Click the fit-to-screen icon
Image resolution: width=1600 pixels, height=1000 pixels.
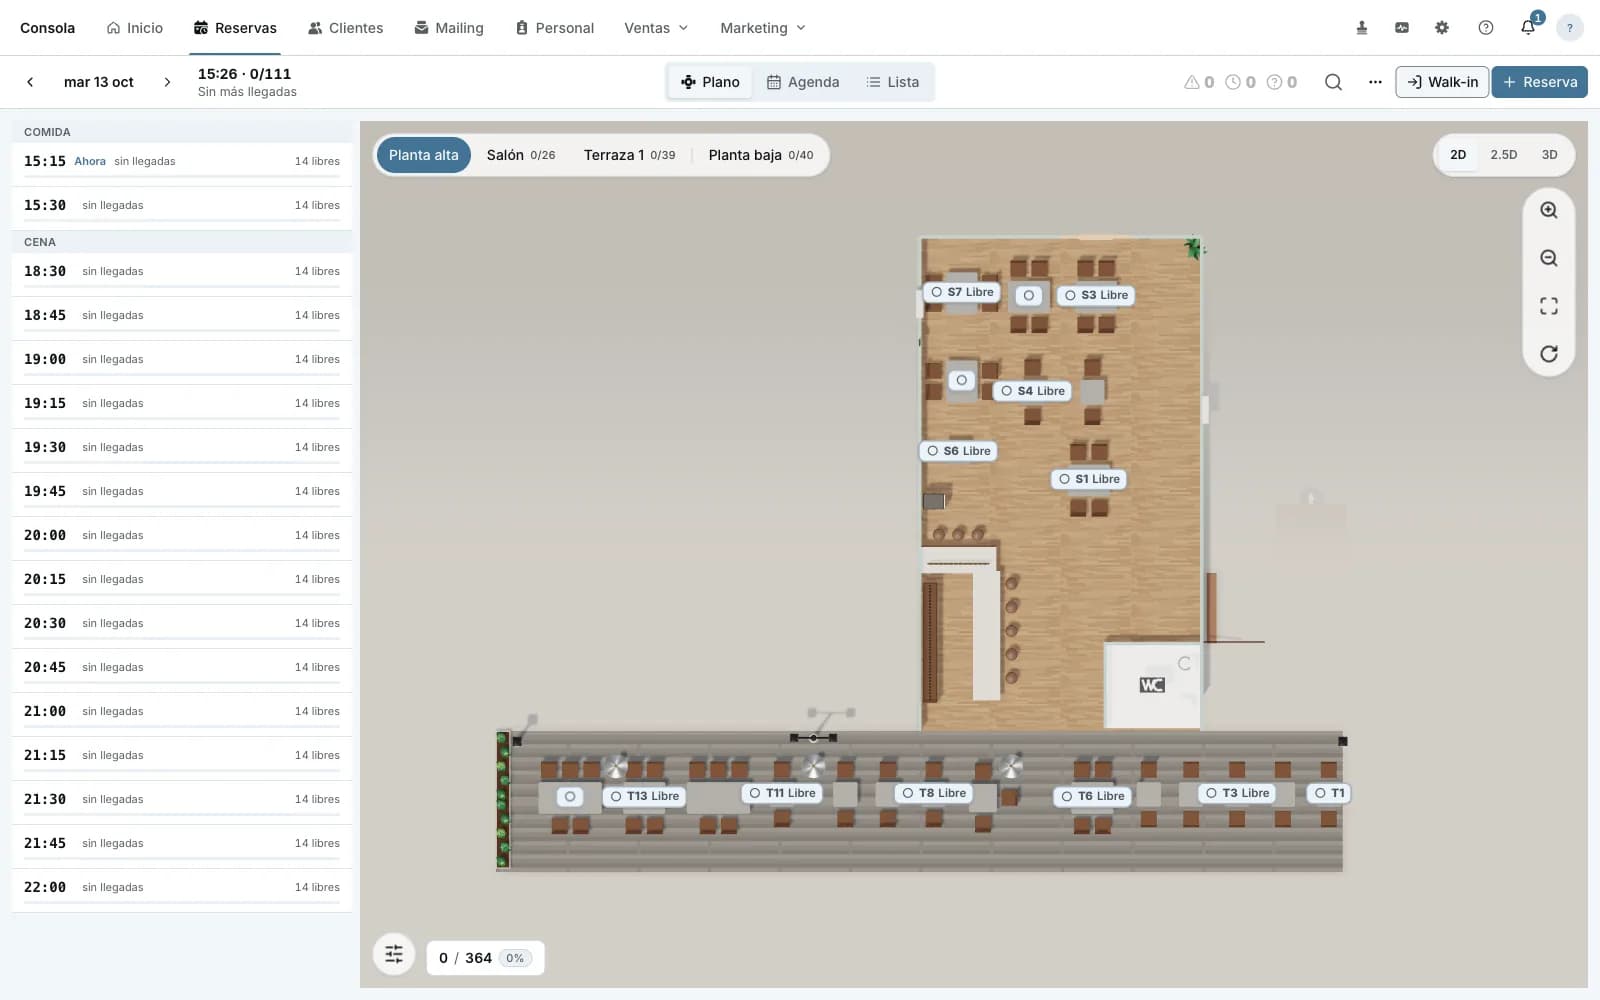click(1548, 306)
